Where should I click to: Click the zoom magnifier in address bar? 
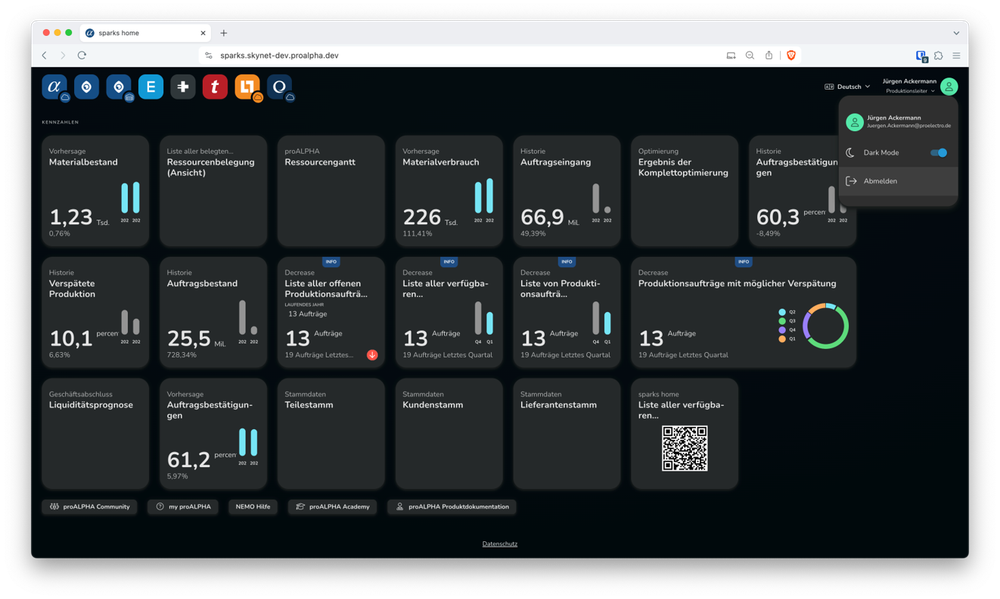pyautogui.click(x=750, y=55)
